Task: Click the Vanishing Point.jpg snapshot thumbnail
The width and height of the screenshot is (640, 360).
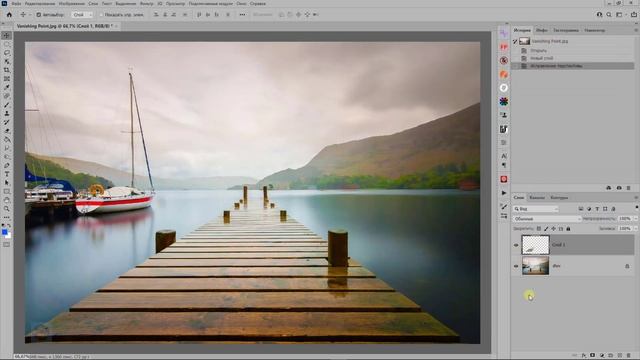Action: pos(524,41)
